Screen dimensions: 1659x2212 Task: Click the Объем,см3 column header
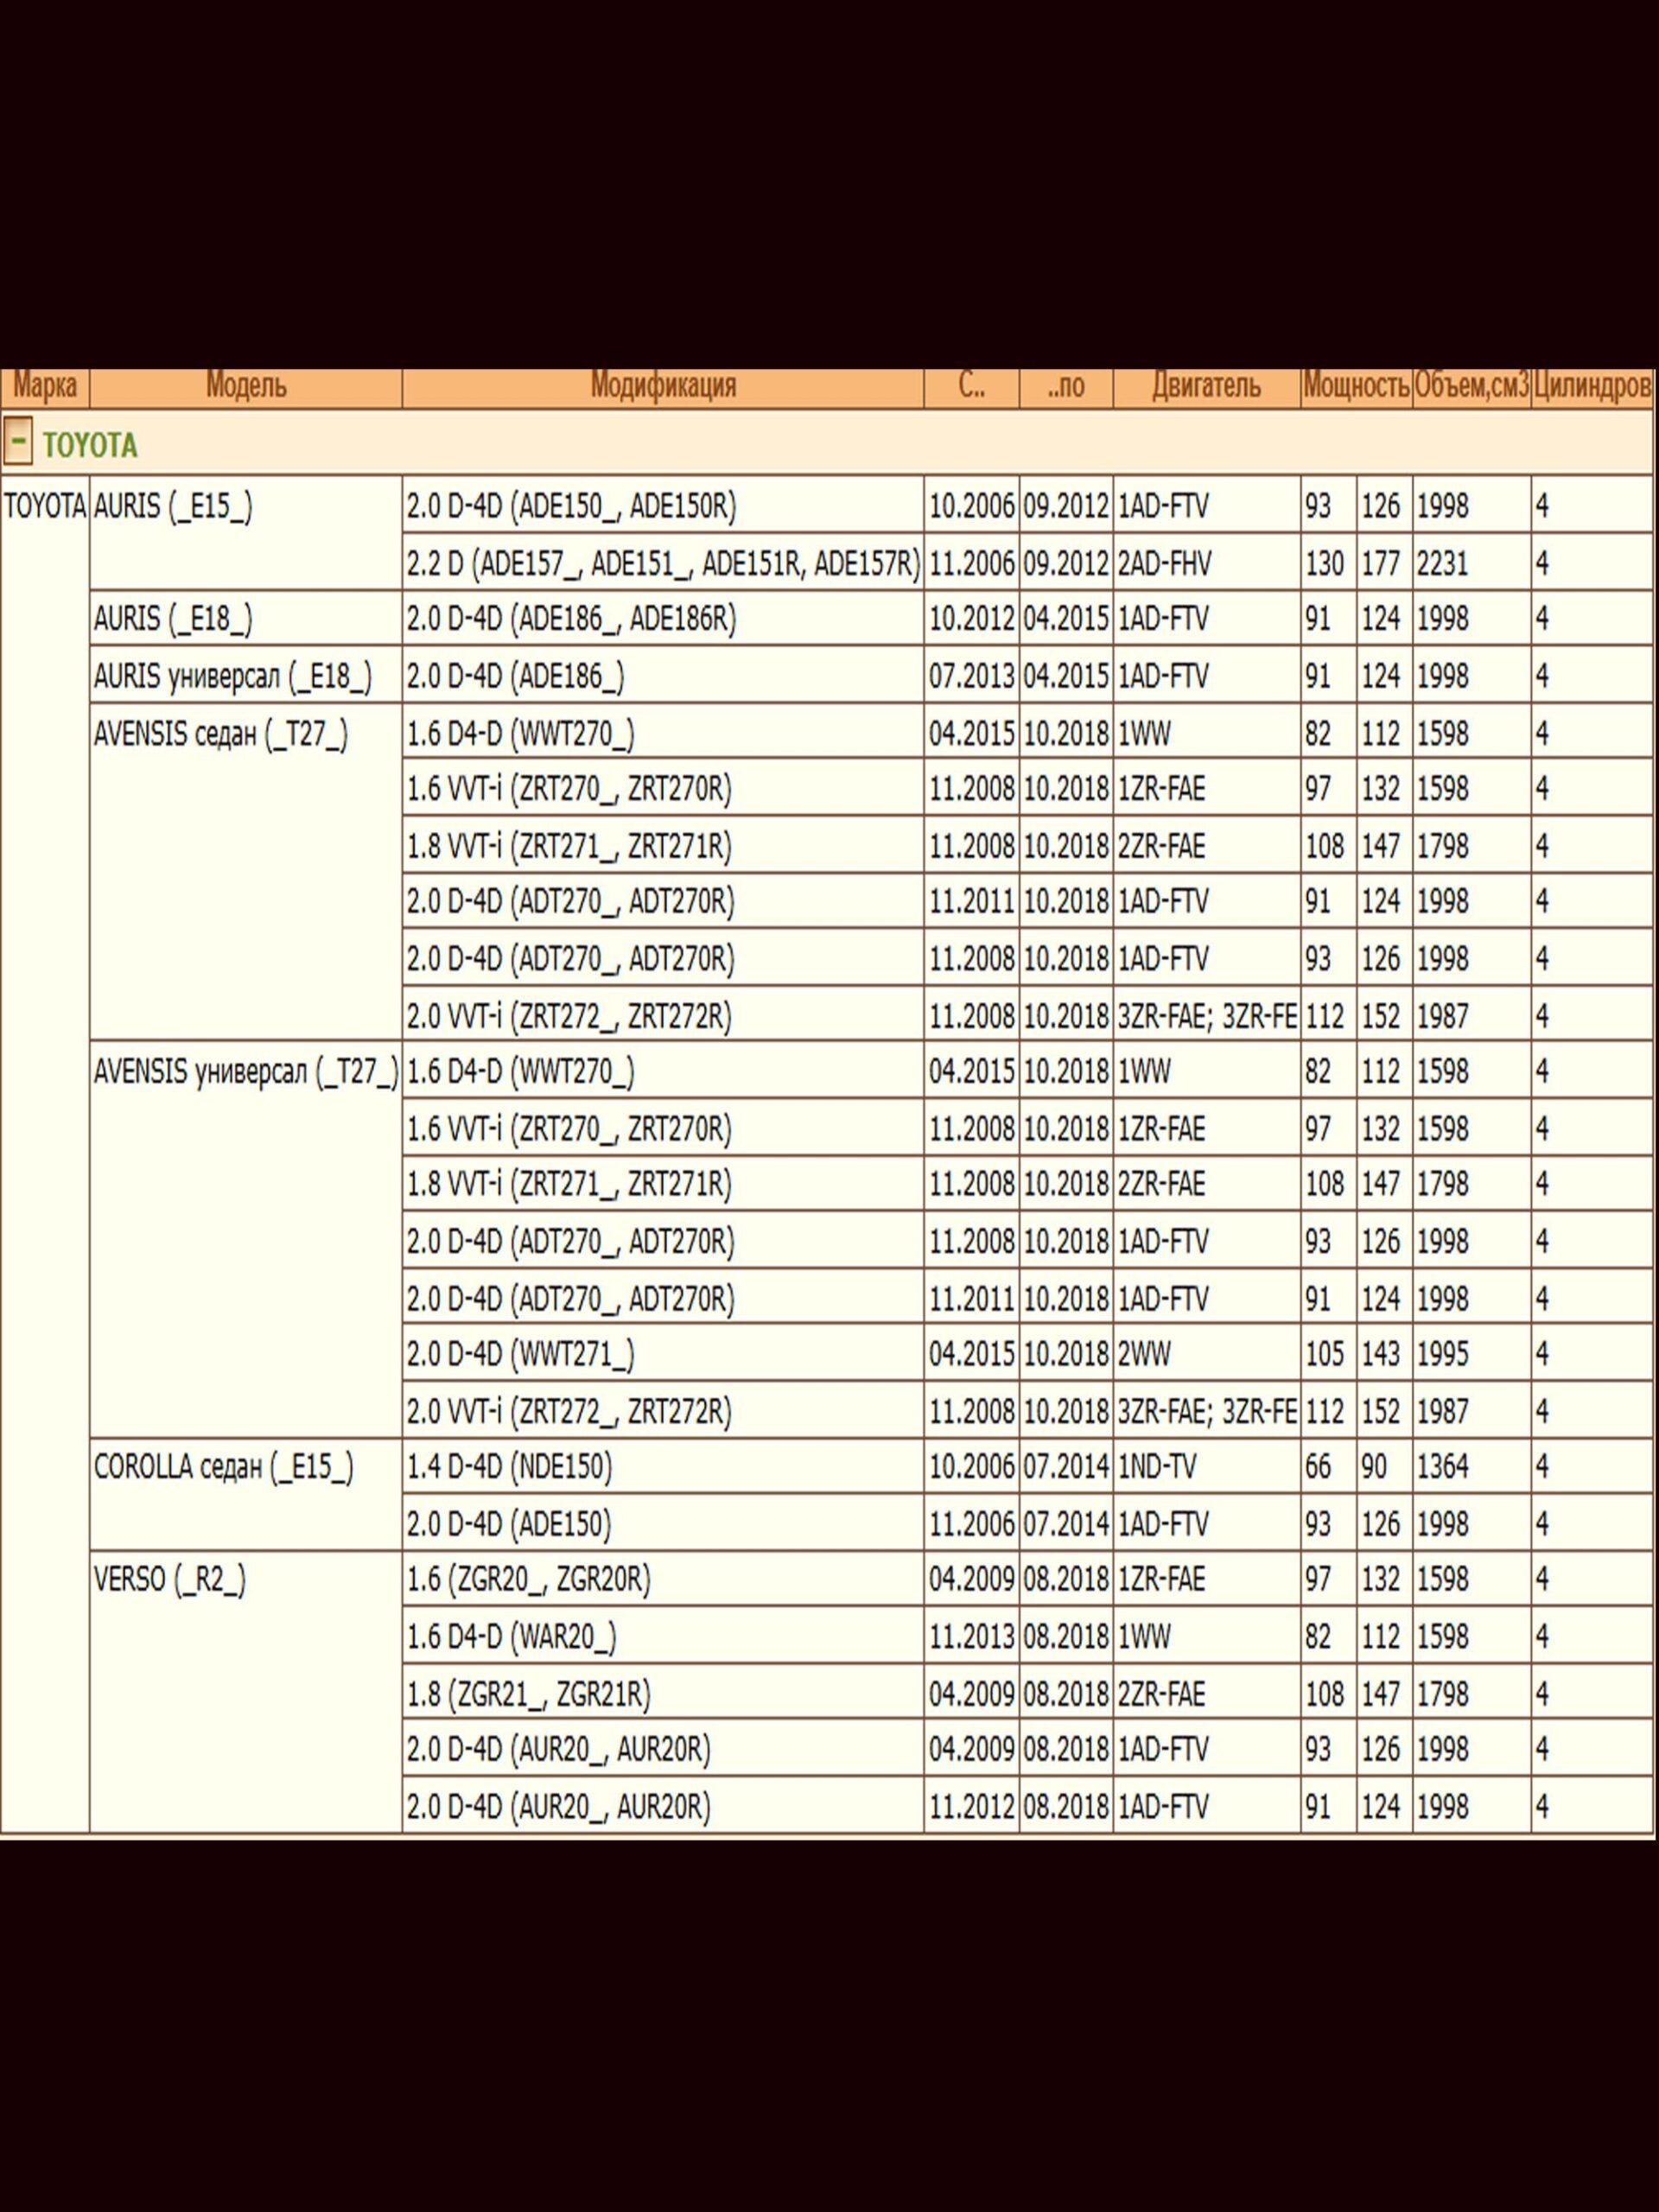[1471, 386]
